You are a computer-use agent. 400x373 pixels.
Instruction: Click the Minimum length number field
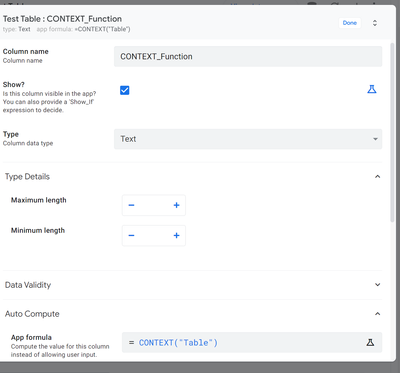pyautogui.click(x=154, y=236)
